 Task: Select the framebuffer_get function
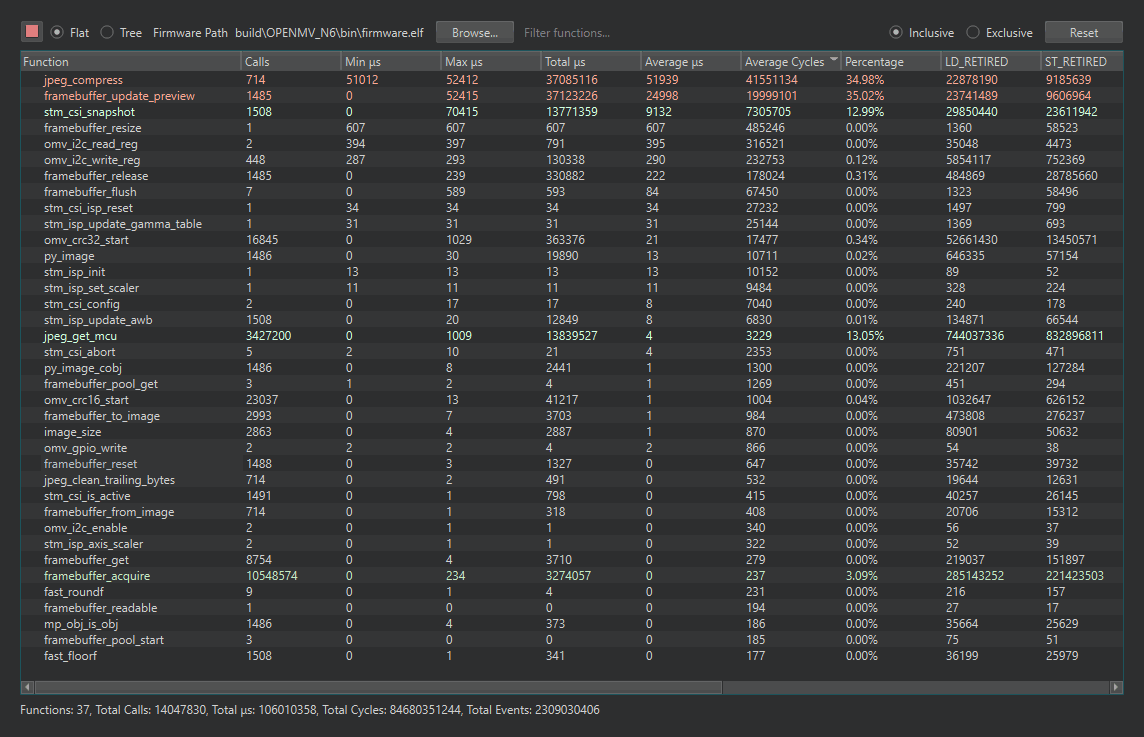click(x=572, y=560)
